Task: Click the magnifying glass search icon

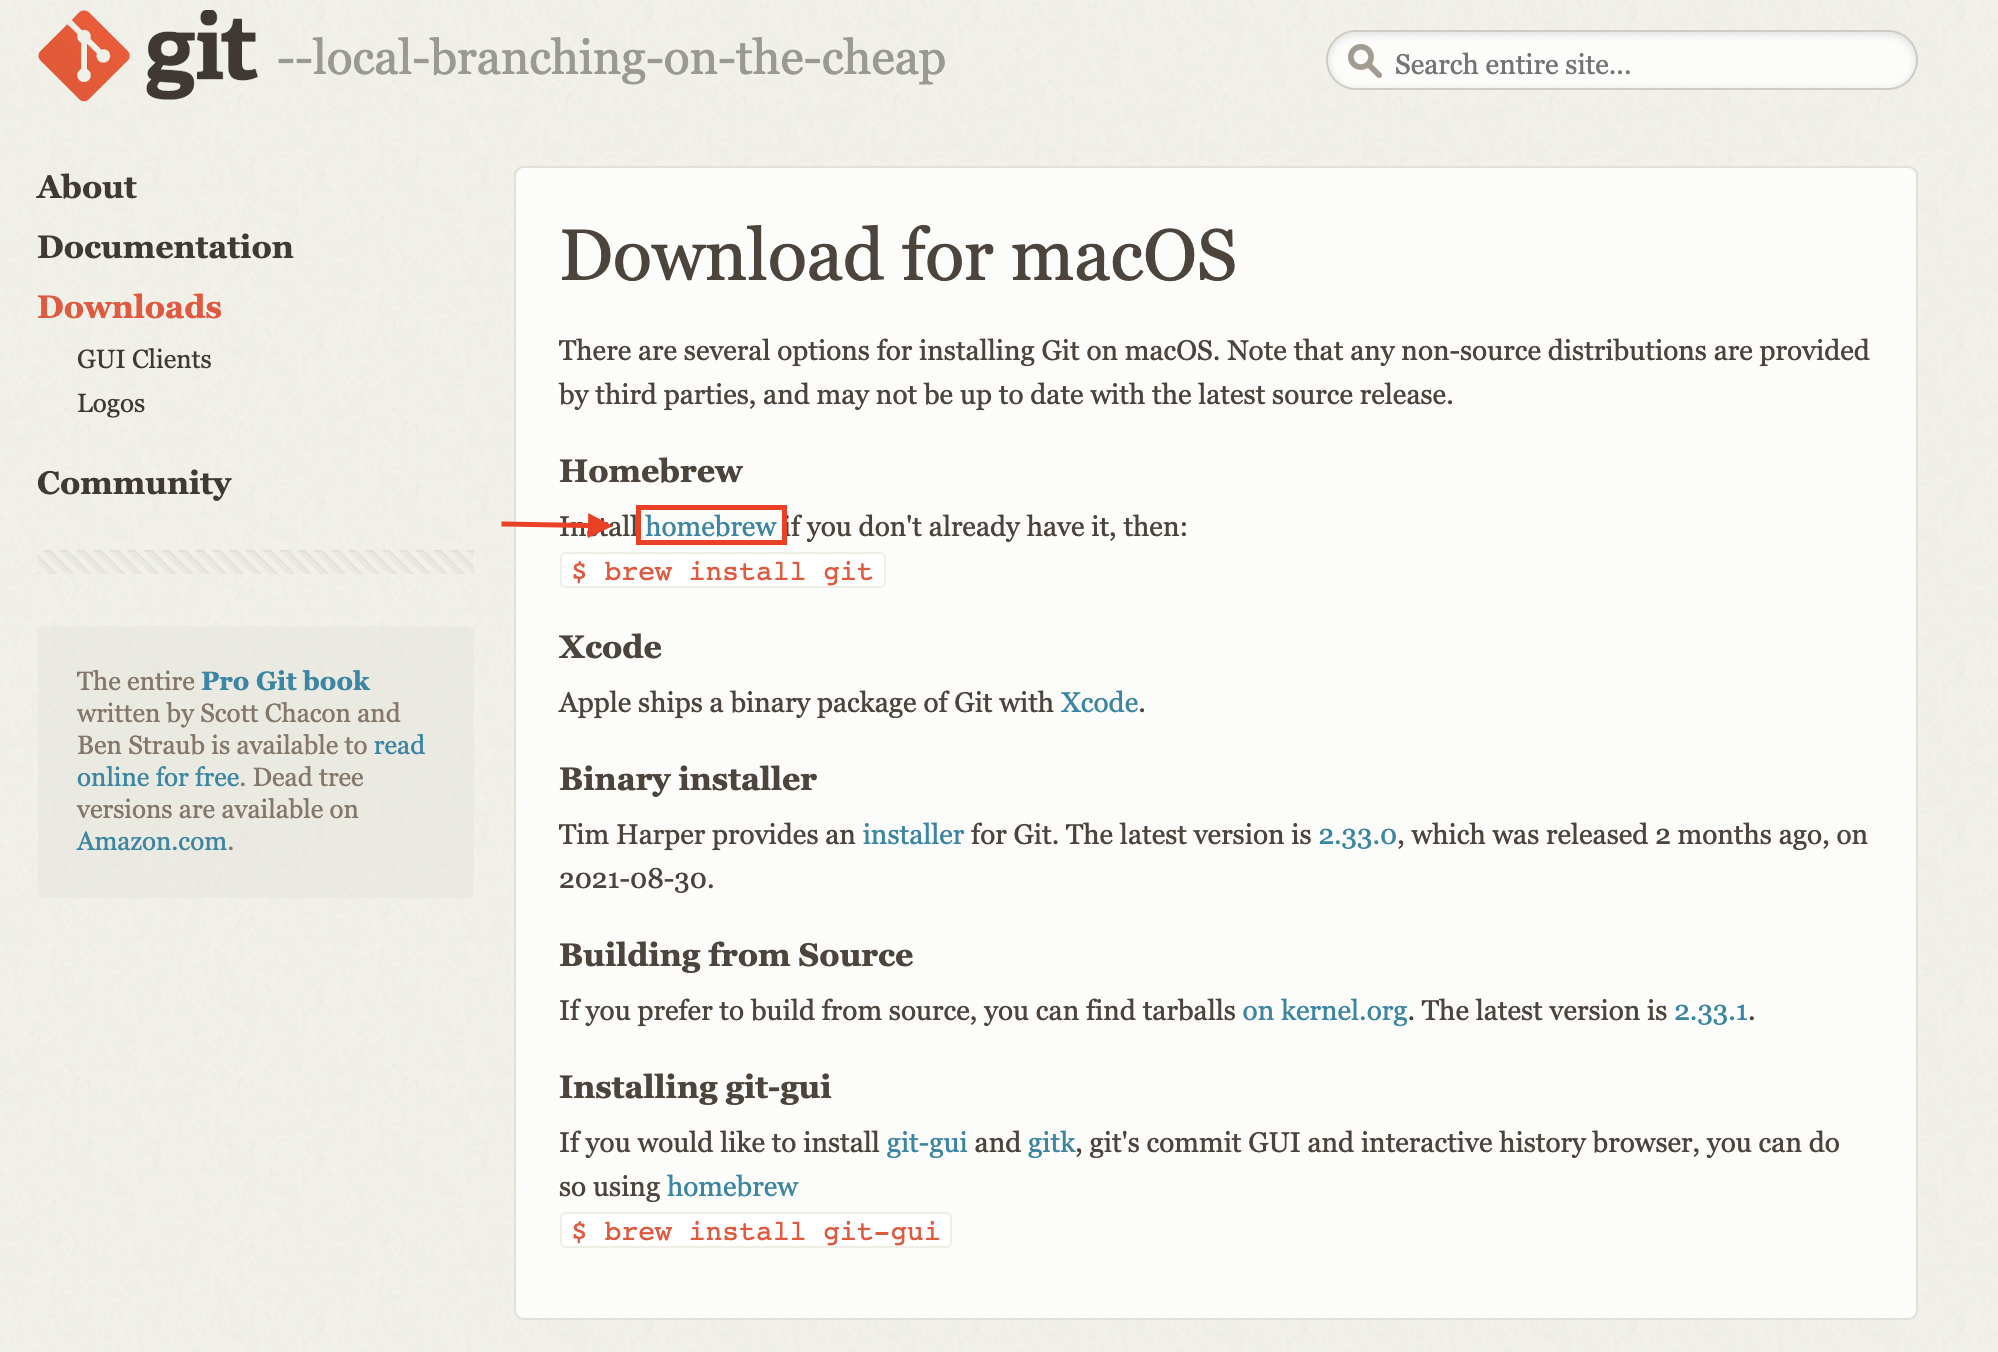Action: pyautogui.click(x=1366, y=61)
